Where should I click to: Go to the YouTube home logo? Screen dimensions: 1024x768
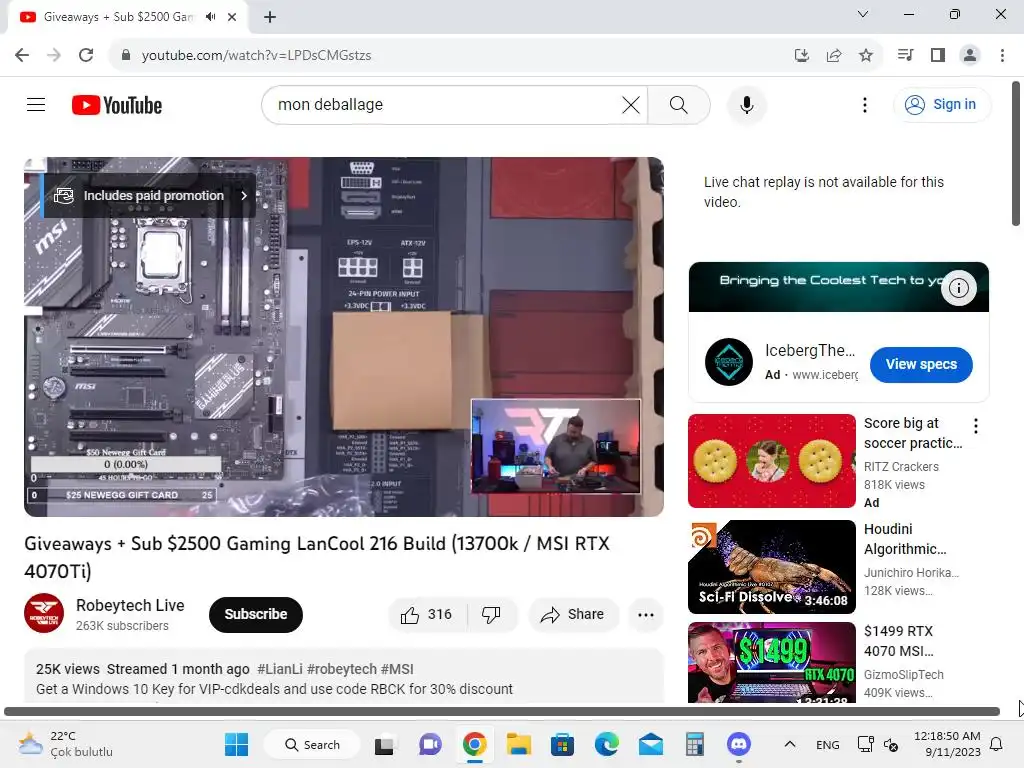(x=117, y=105)
